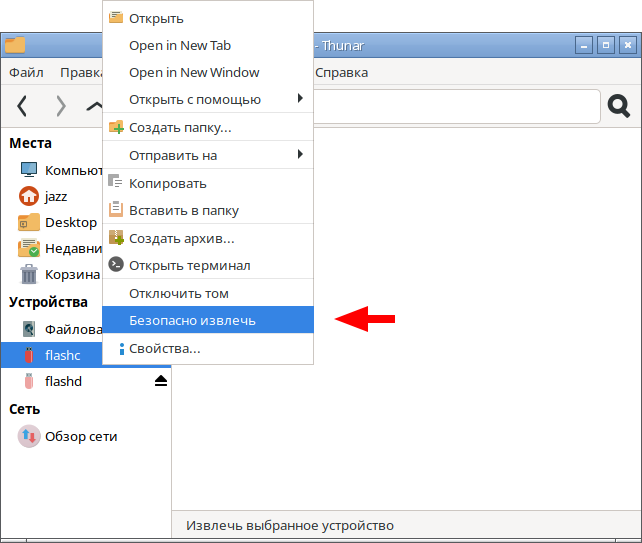The image size is (642, 543).
Task: Close the Thunar window
Action: (x=628, y=45)
